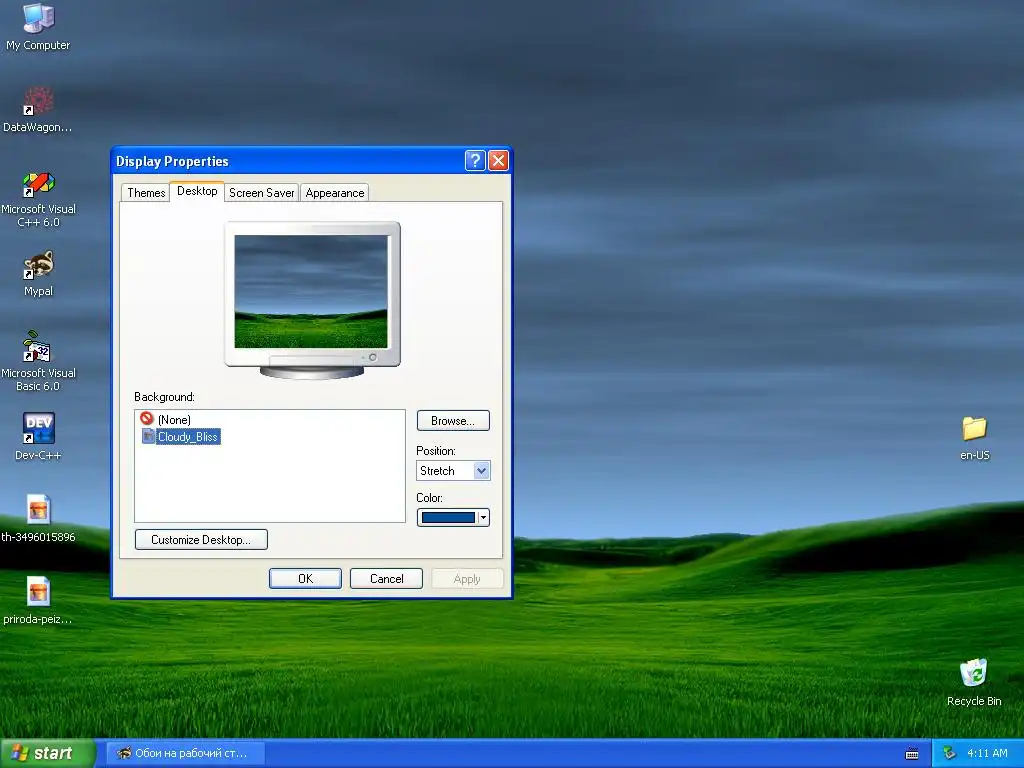Click the 4:11 AM clock
1024x768 pixels.
tap(987, 754)
